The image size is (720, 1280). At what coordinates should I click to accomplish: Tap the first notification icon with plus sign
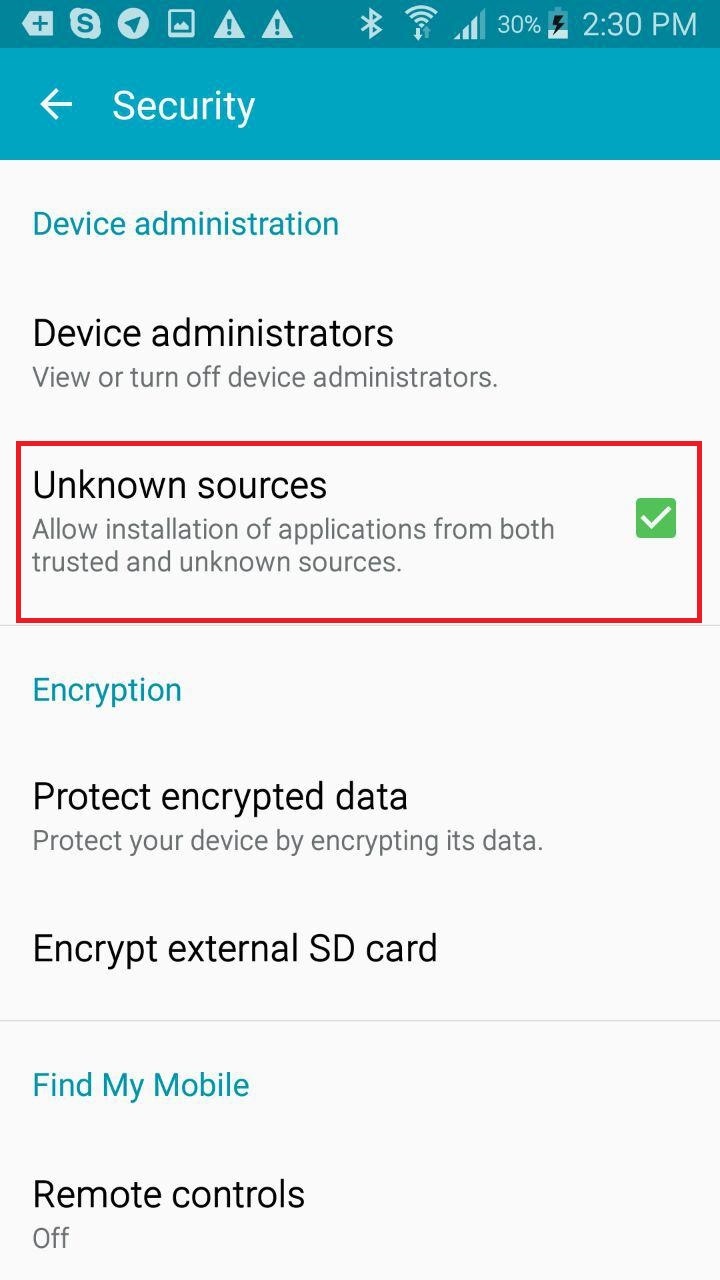pyautogui.click(x=37, y=23)
